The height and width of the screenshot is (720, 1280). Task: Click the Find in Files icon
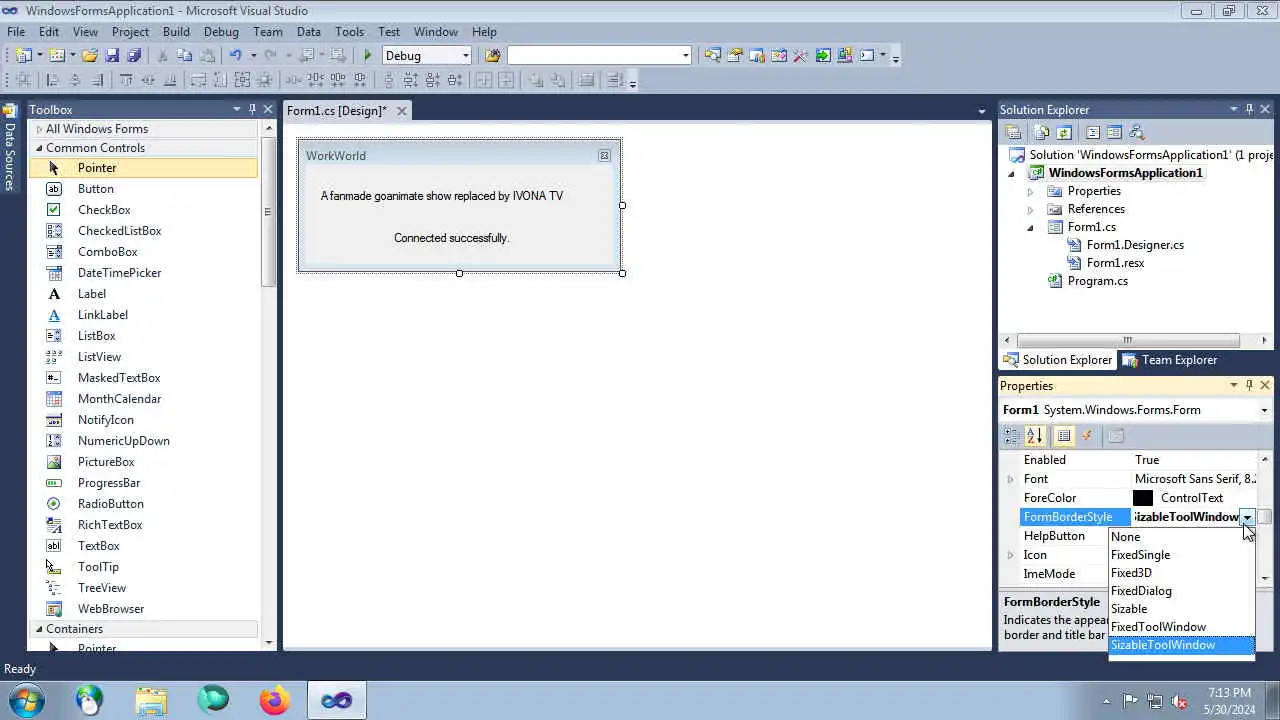tap(492, 56)
